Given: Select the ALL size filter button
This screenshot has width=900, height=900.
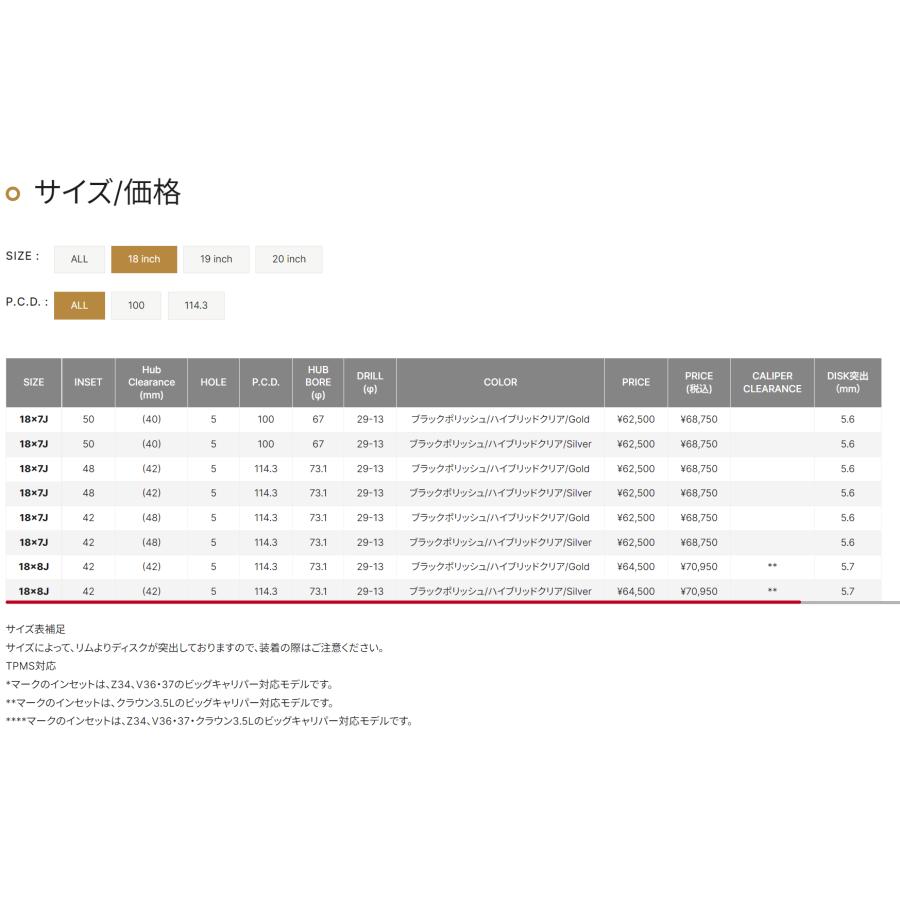Looking at the screenshot, I should click(x=79, y=259).
